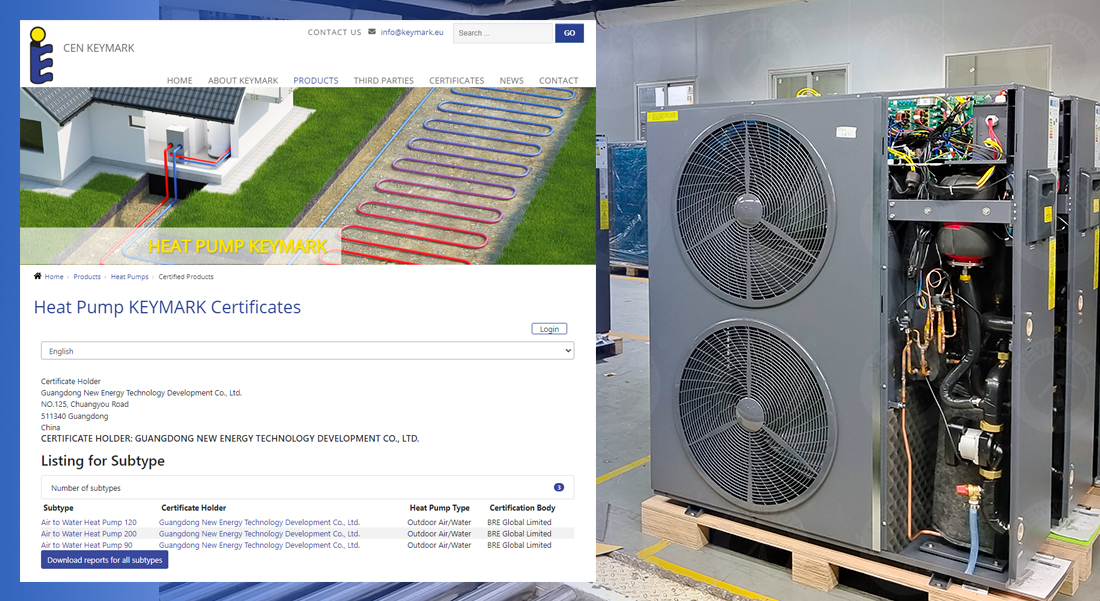Screen dimensions: 1100x601
Task: Open the NEWS menu item
Action: click(511, 81)
